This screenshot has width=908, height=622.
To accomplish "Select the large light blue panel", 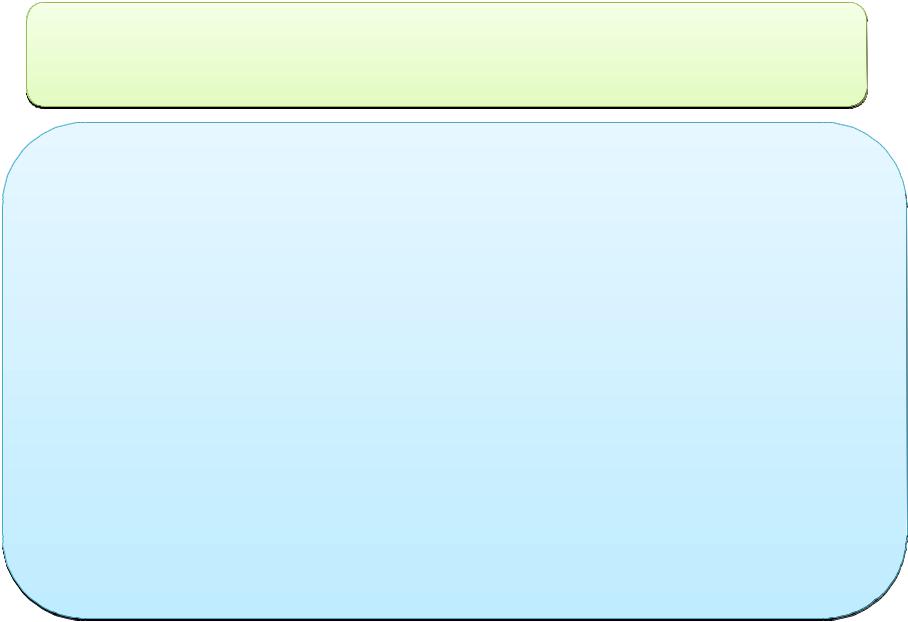I will (x=454, y=371).
